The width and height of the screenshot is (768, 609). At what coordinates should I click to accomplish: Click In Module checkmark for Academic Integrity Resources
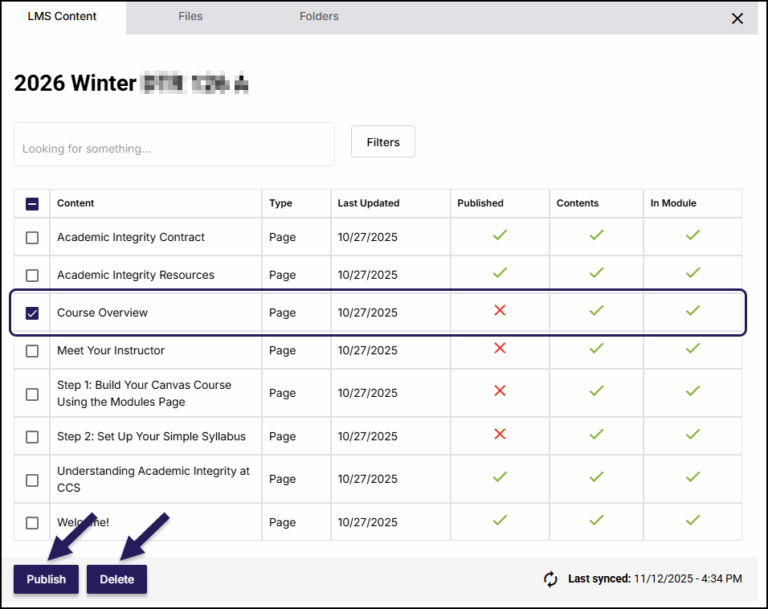(693, 273)
